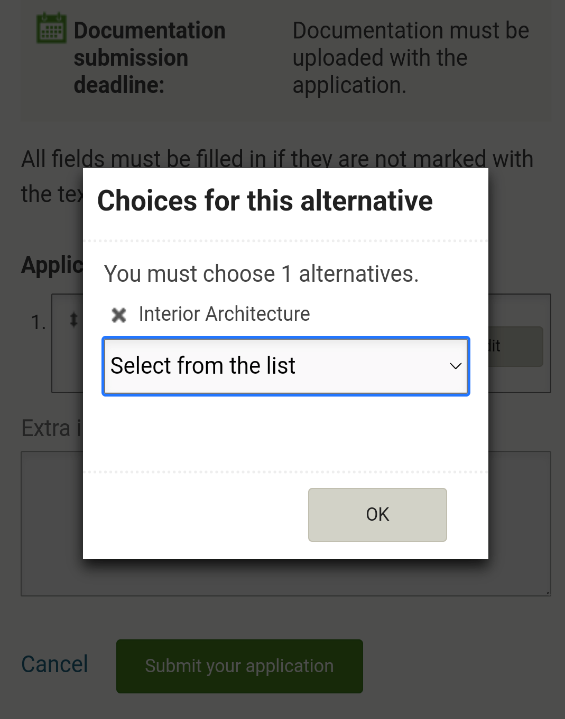Click the Cancel link below the form
The width and height of the screenshot is (565, 719).
[55, 664]
